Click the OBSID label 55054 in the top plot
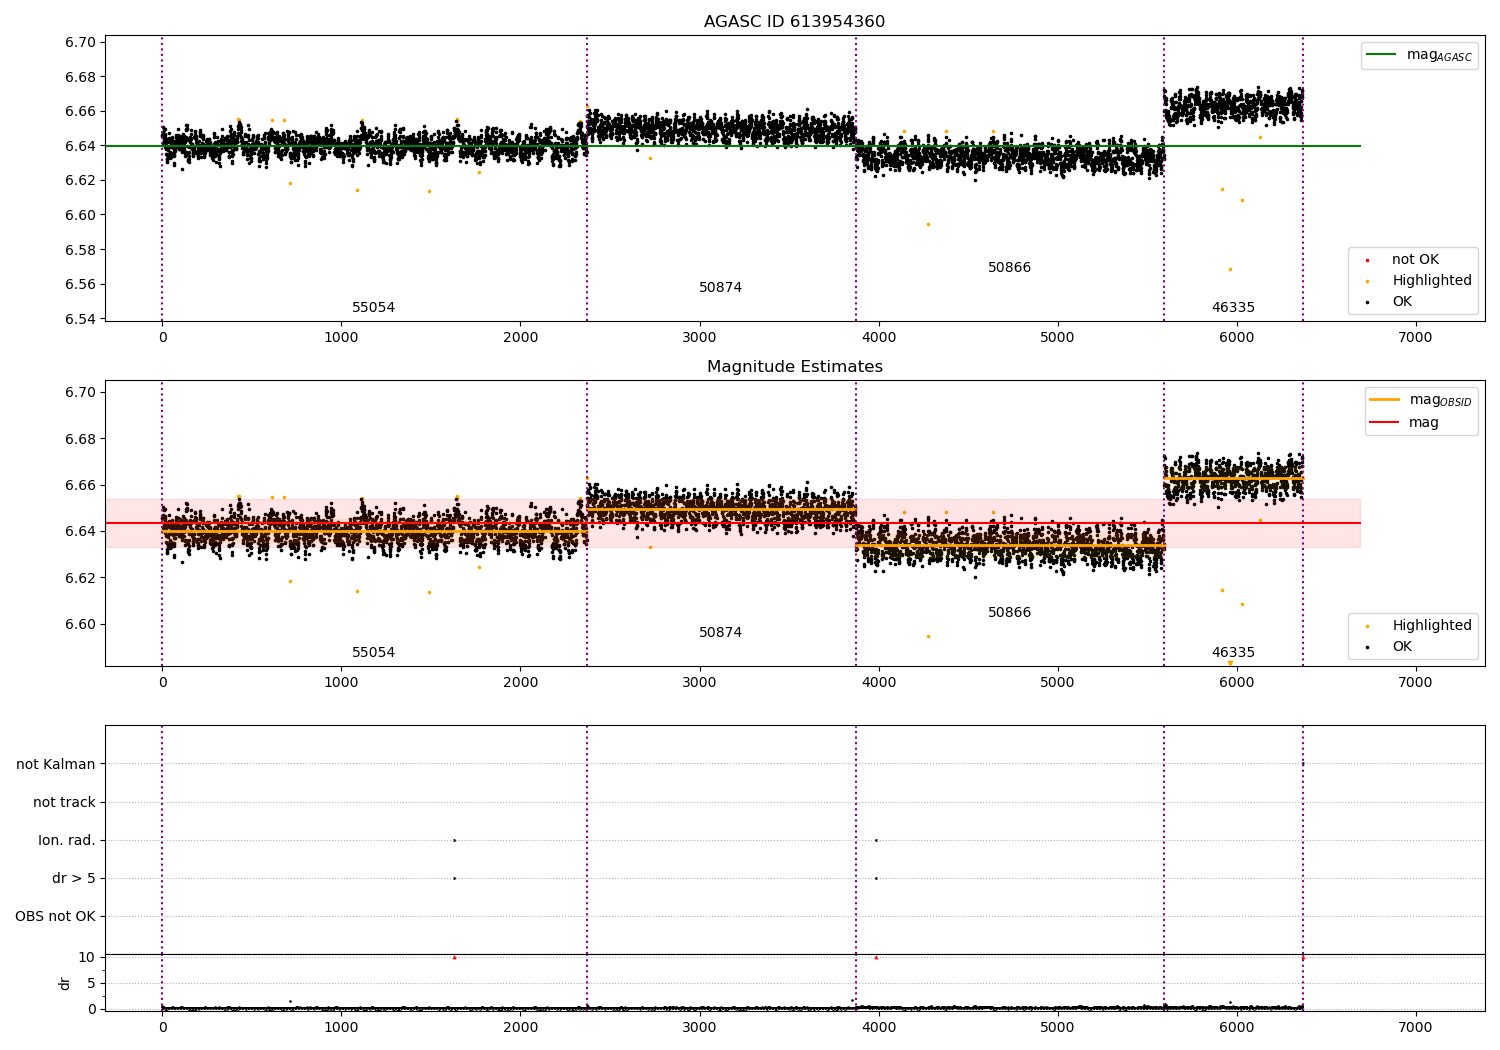 pos(373,308)
